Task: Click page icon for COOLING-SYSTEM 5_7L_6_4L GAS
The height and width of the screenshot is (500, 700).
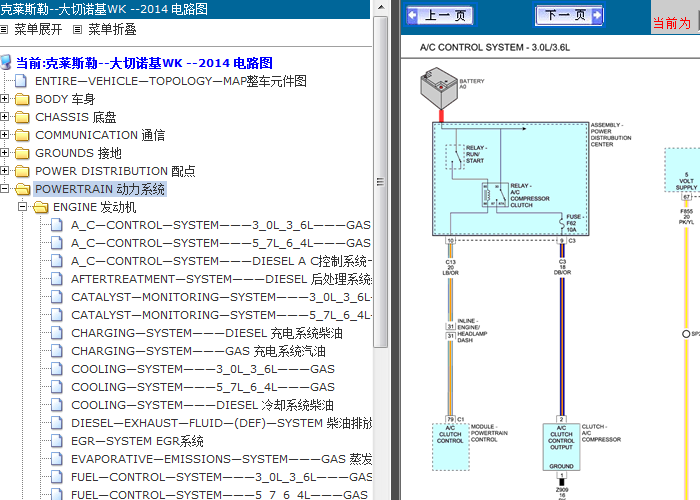Action: coord(57,387)
